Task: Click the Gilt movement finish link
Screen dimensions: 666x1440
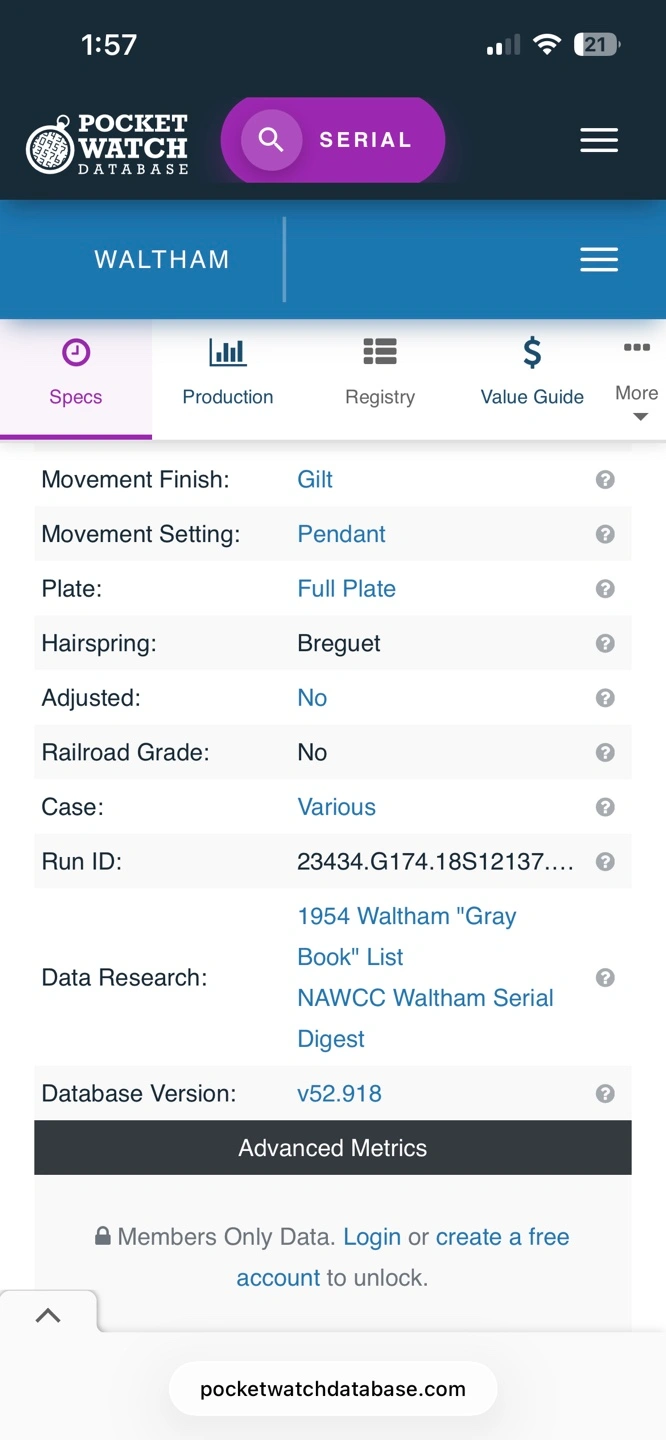Action: [x=315, y=480]
